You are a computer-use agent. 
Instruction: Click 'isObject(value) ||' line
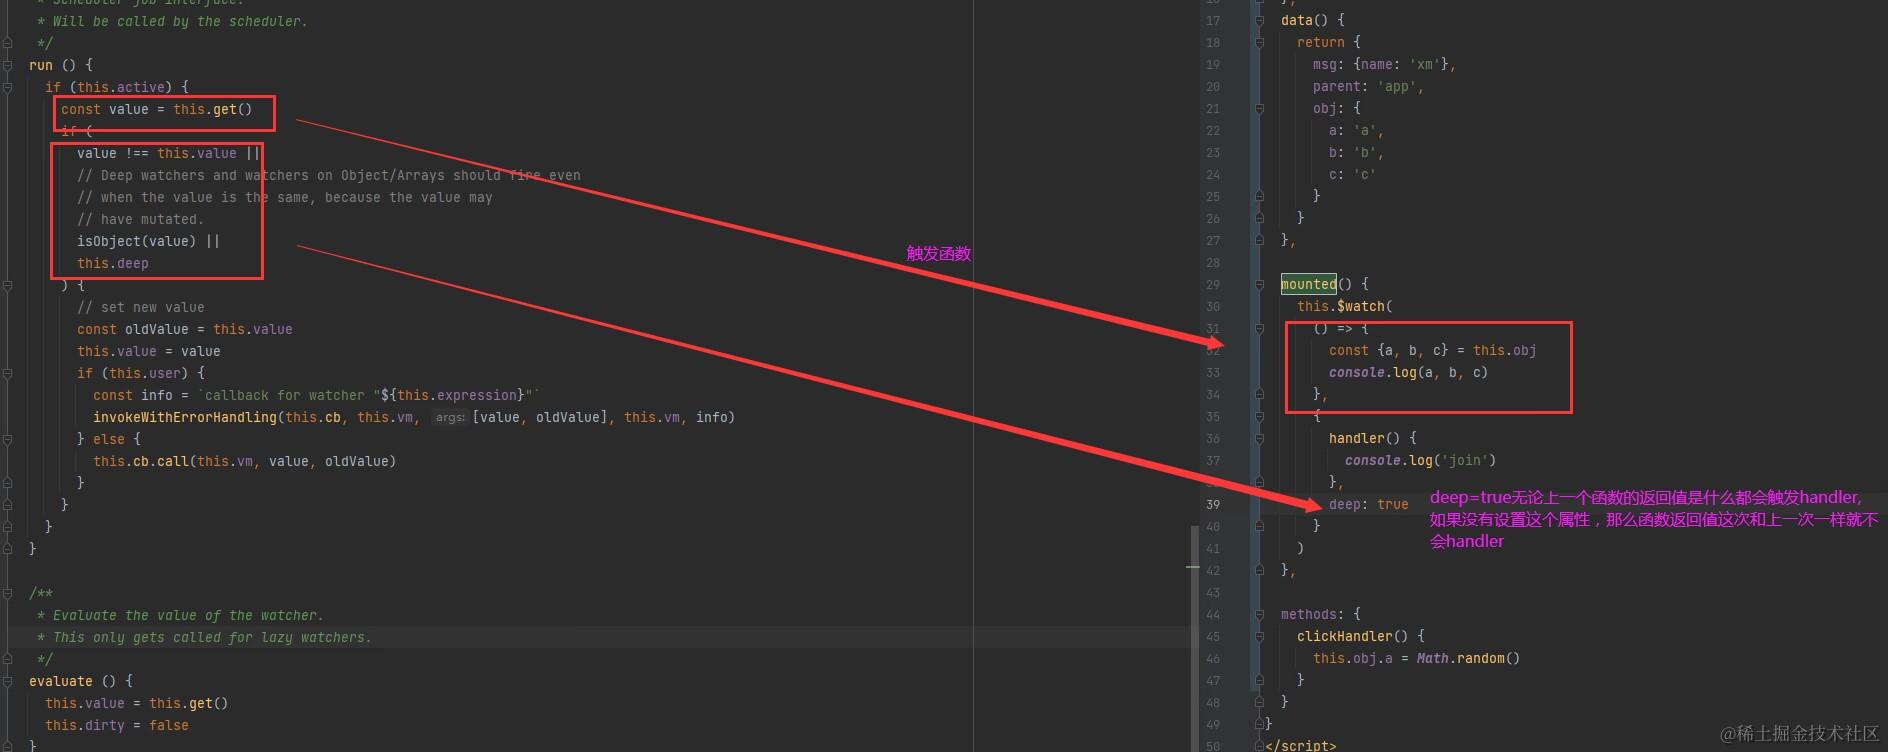point(148,241)
